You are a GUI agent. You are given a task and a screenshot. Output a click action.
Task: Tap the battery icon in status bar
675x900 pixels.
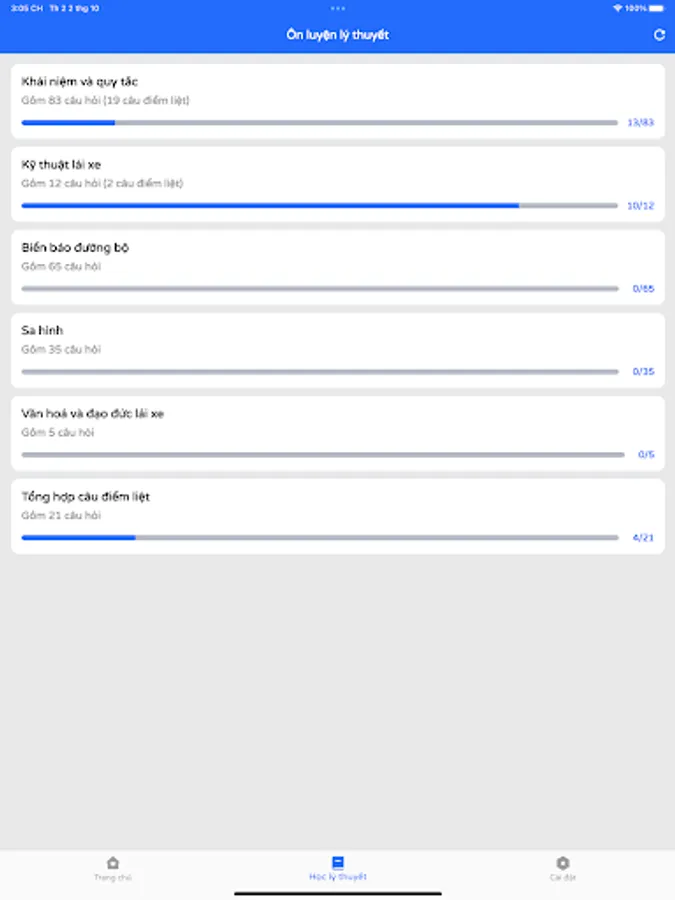click(659, 8)
